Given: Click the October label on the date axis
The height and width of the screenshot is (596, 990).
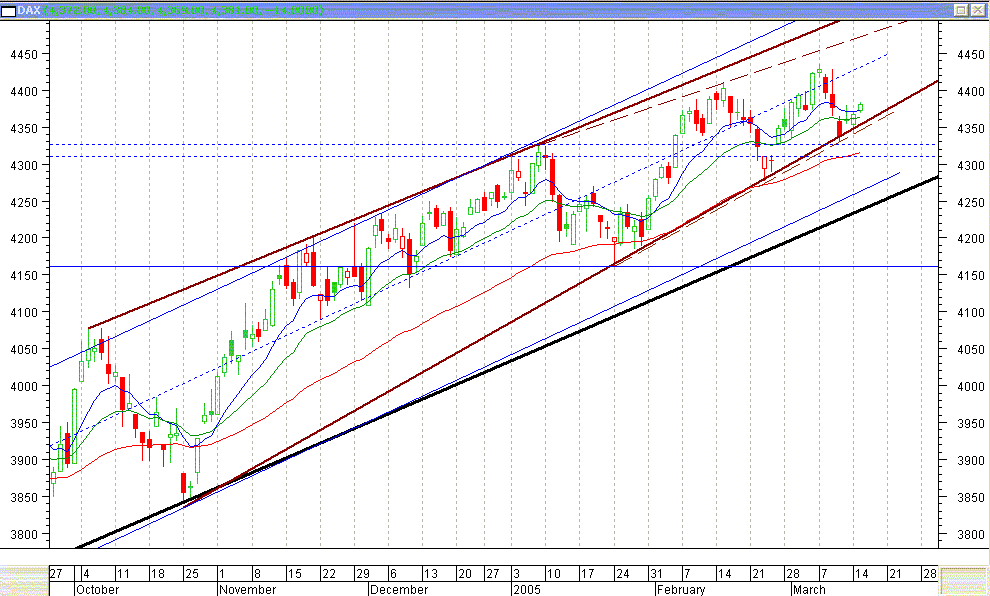Looking at the screenshot, I should 100,590.
